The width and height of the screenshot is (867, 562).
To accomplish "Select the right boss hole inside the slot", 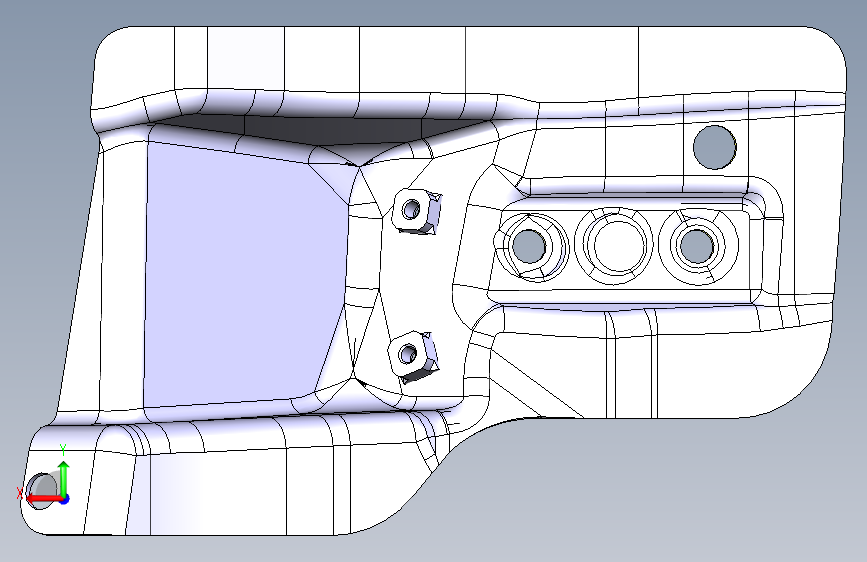I will tap(696, 246).
